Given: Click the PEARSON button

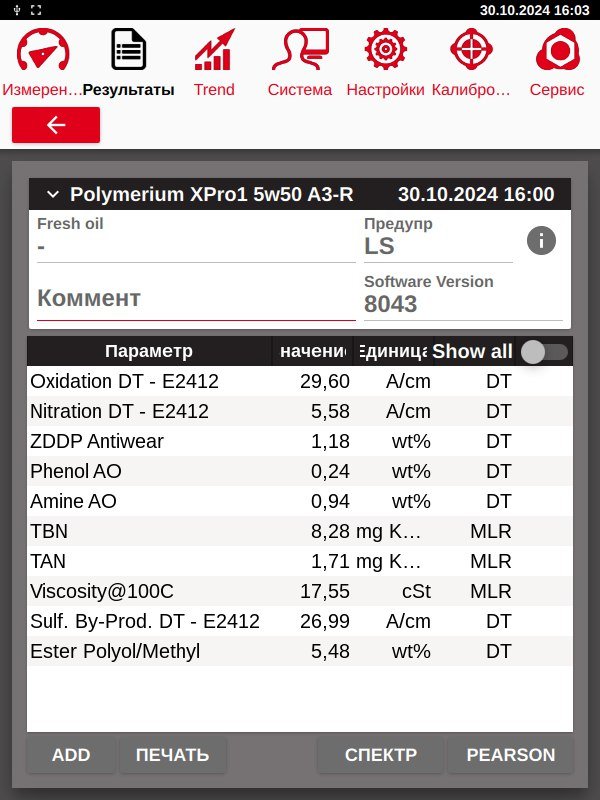Looking at the screenshot, I should point(511,755).
